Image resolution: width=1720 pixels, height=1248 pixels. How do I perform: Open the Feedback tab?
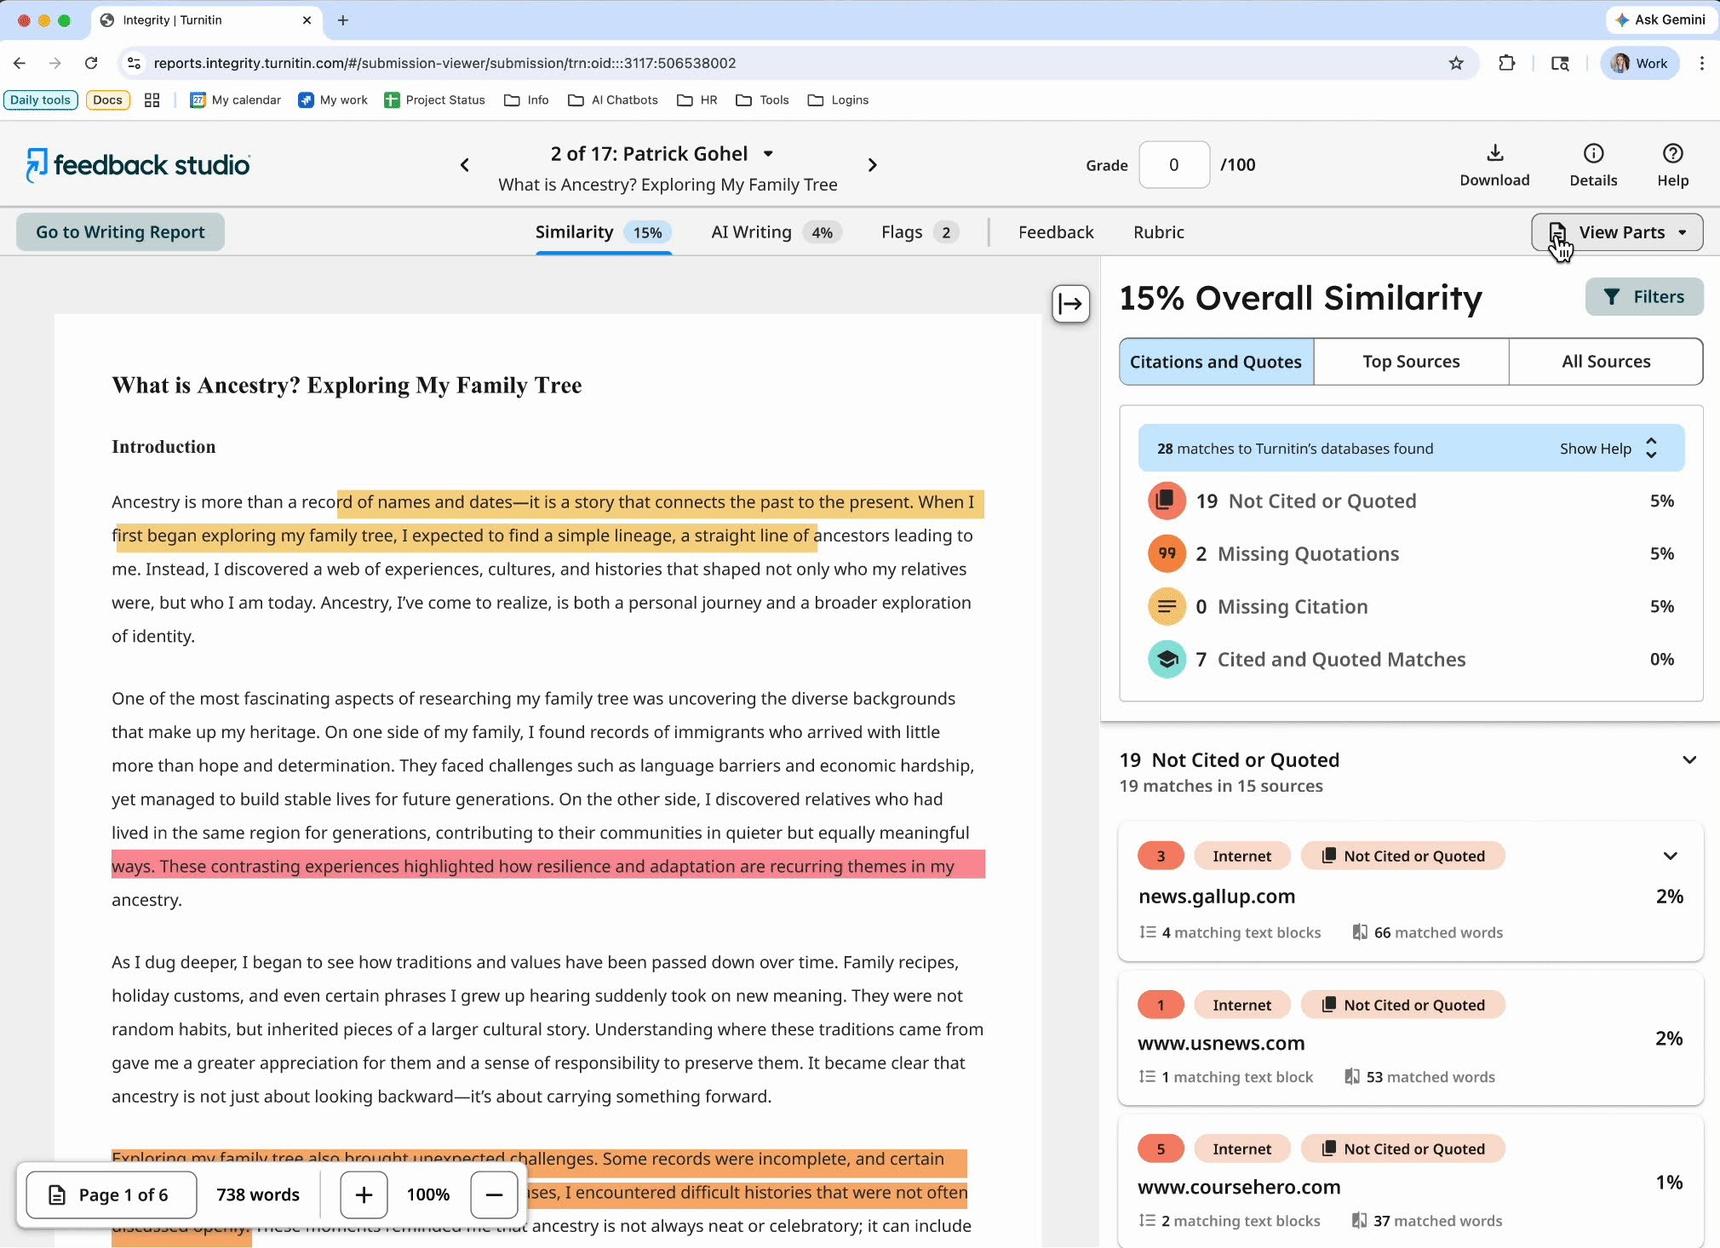coord(1056,232)
